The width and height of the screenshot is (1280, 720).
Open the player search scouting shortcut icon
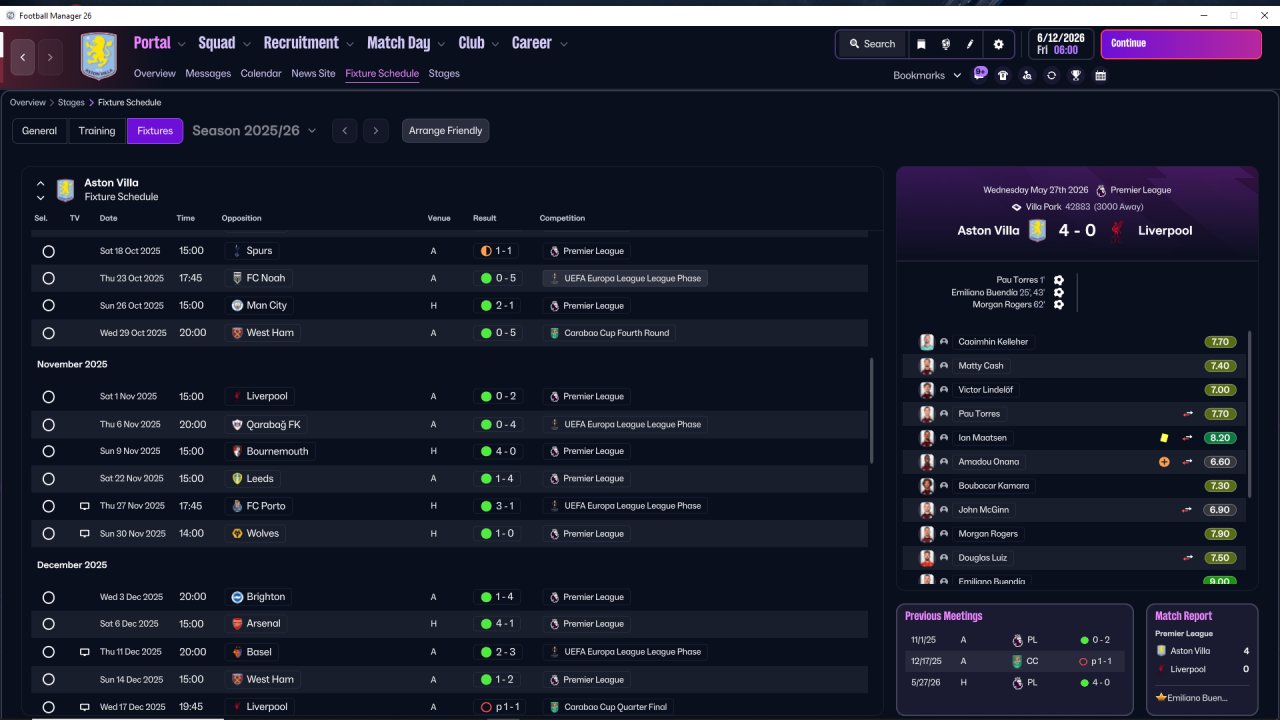(1027, 75)
